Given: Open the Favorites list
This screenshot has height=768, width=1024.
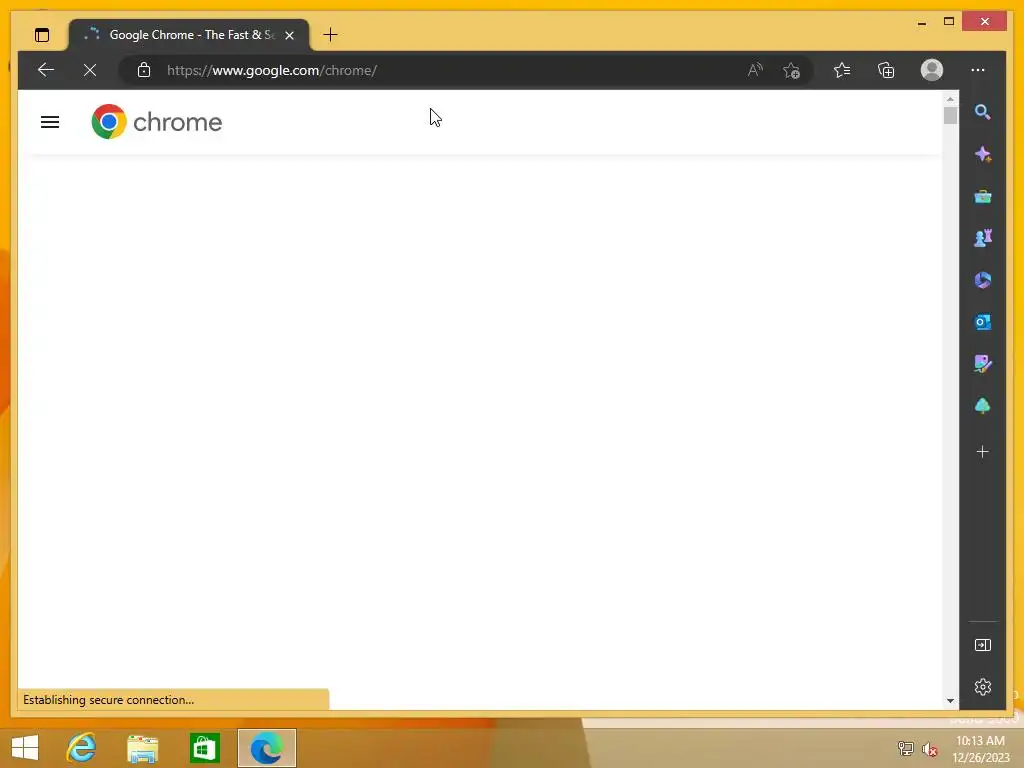Looking at the screenshot, I should pos(842,70).
